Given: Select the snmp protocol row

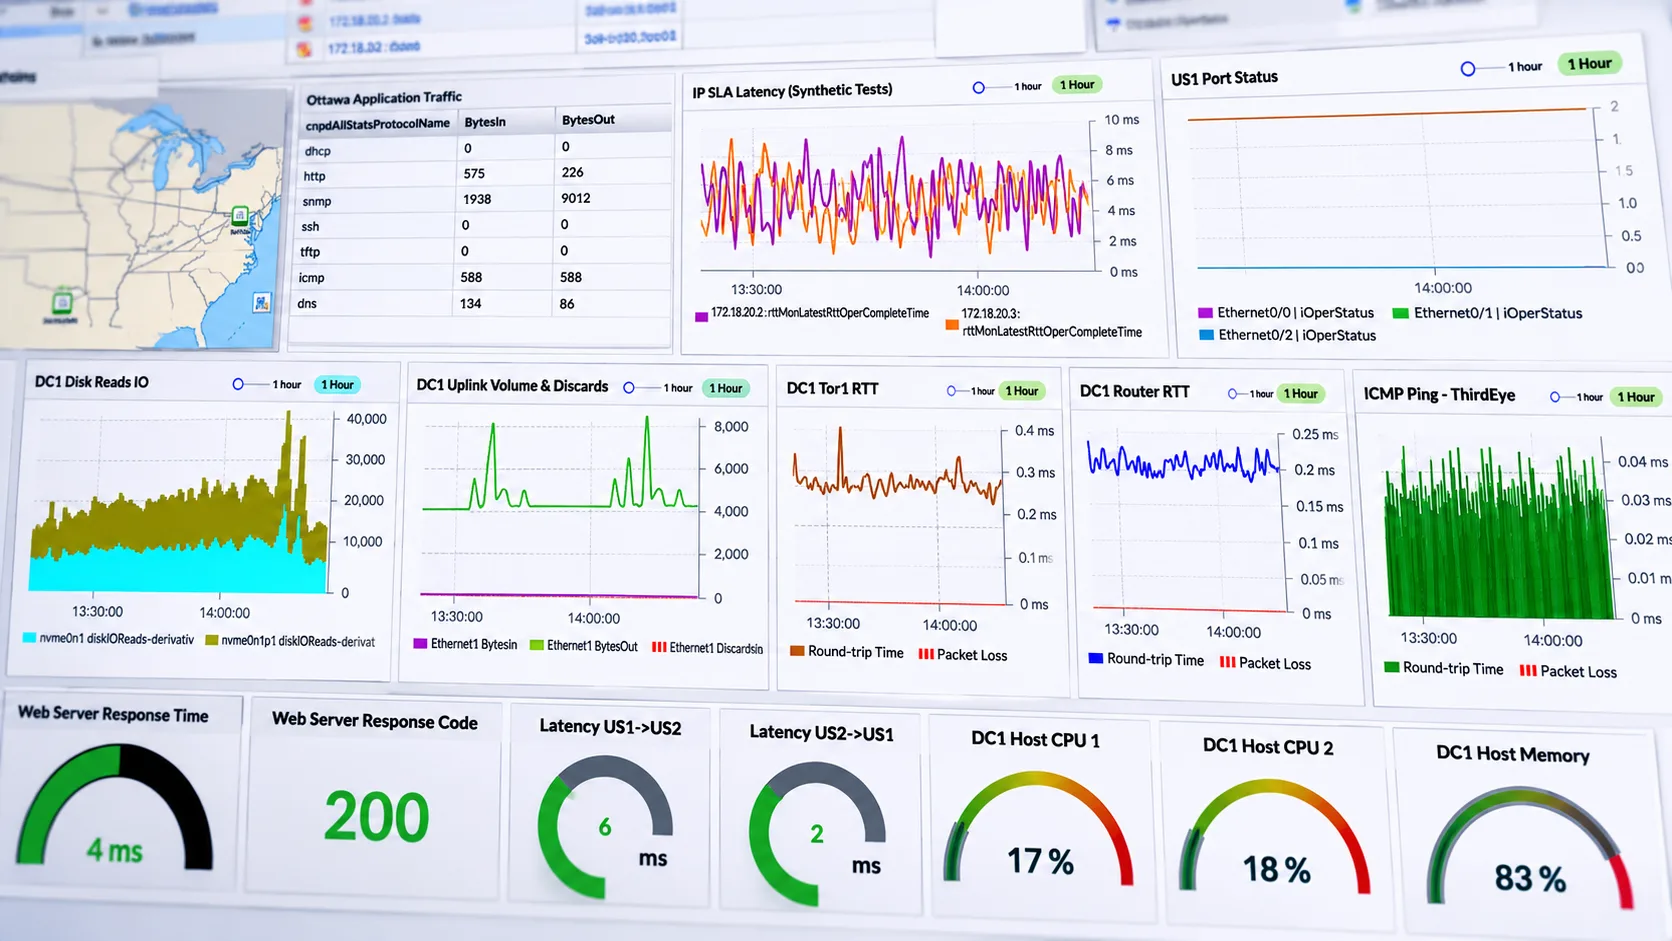Looking at the screenshot, I should click(485, 200).
